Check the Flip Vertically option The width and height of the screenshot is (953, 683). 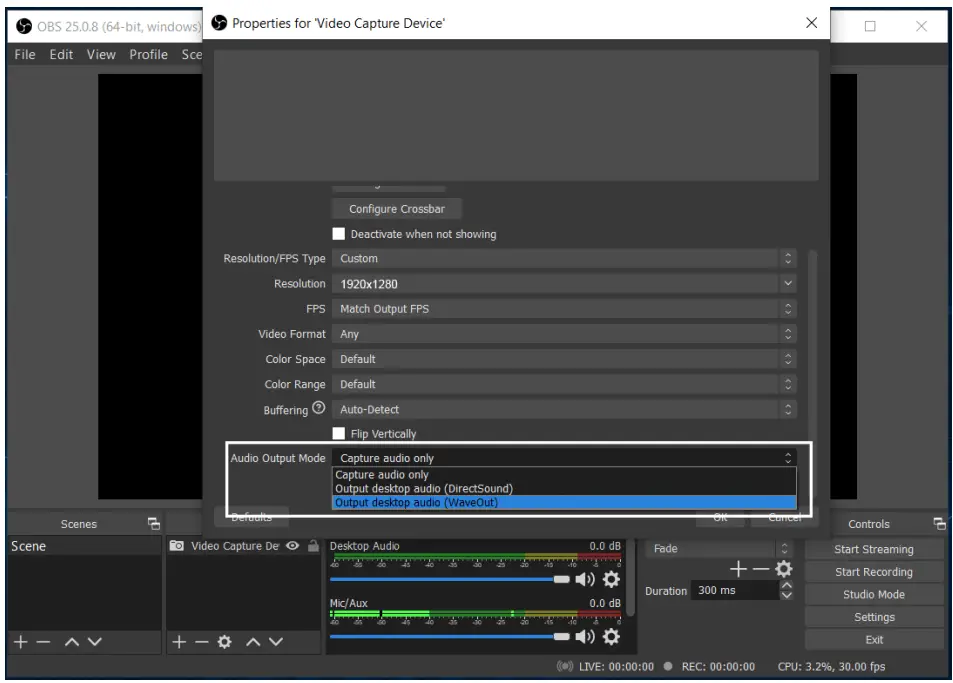click(339, 433)
